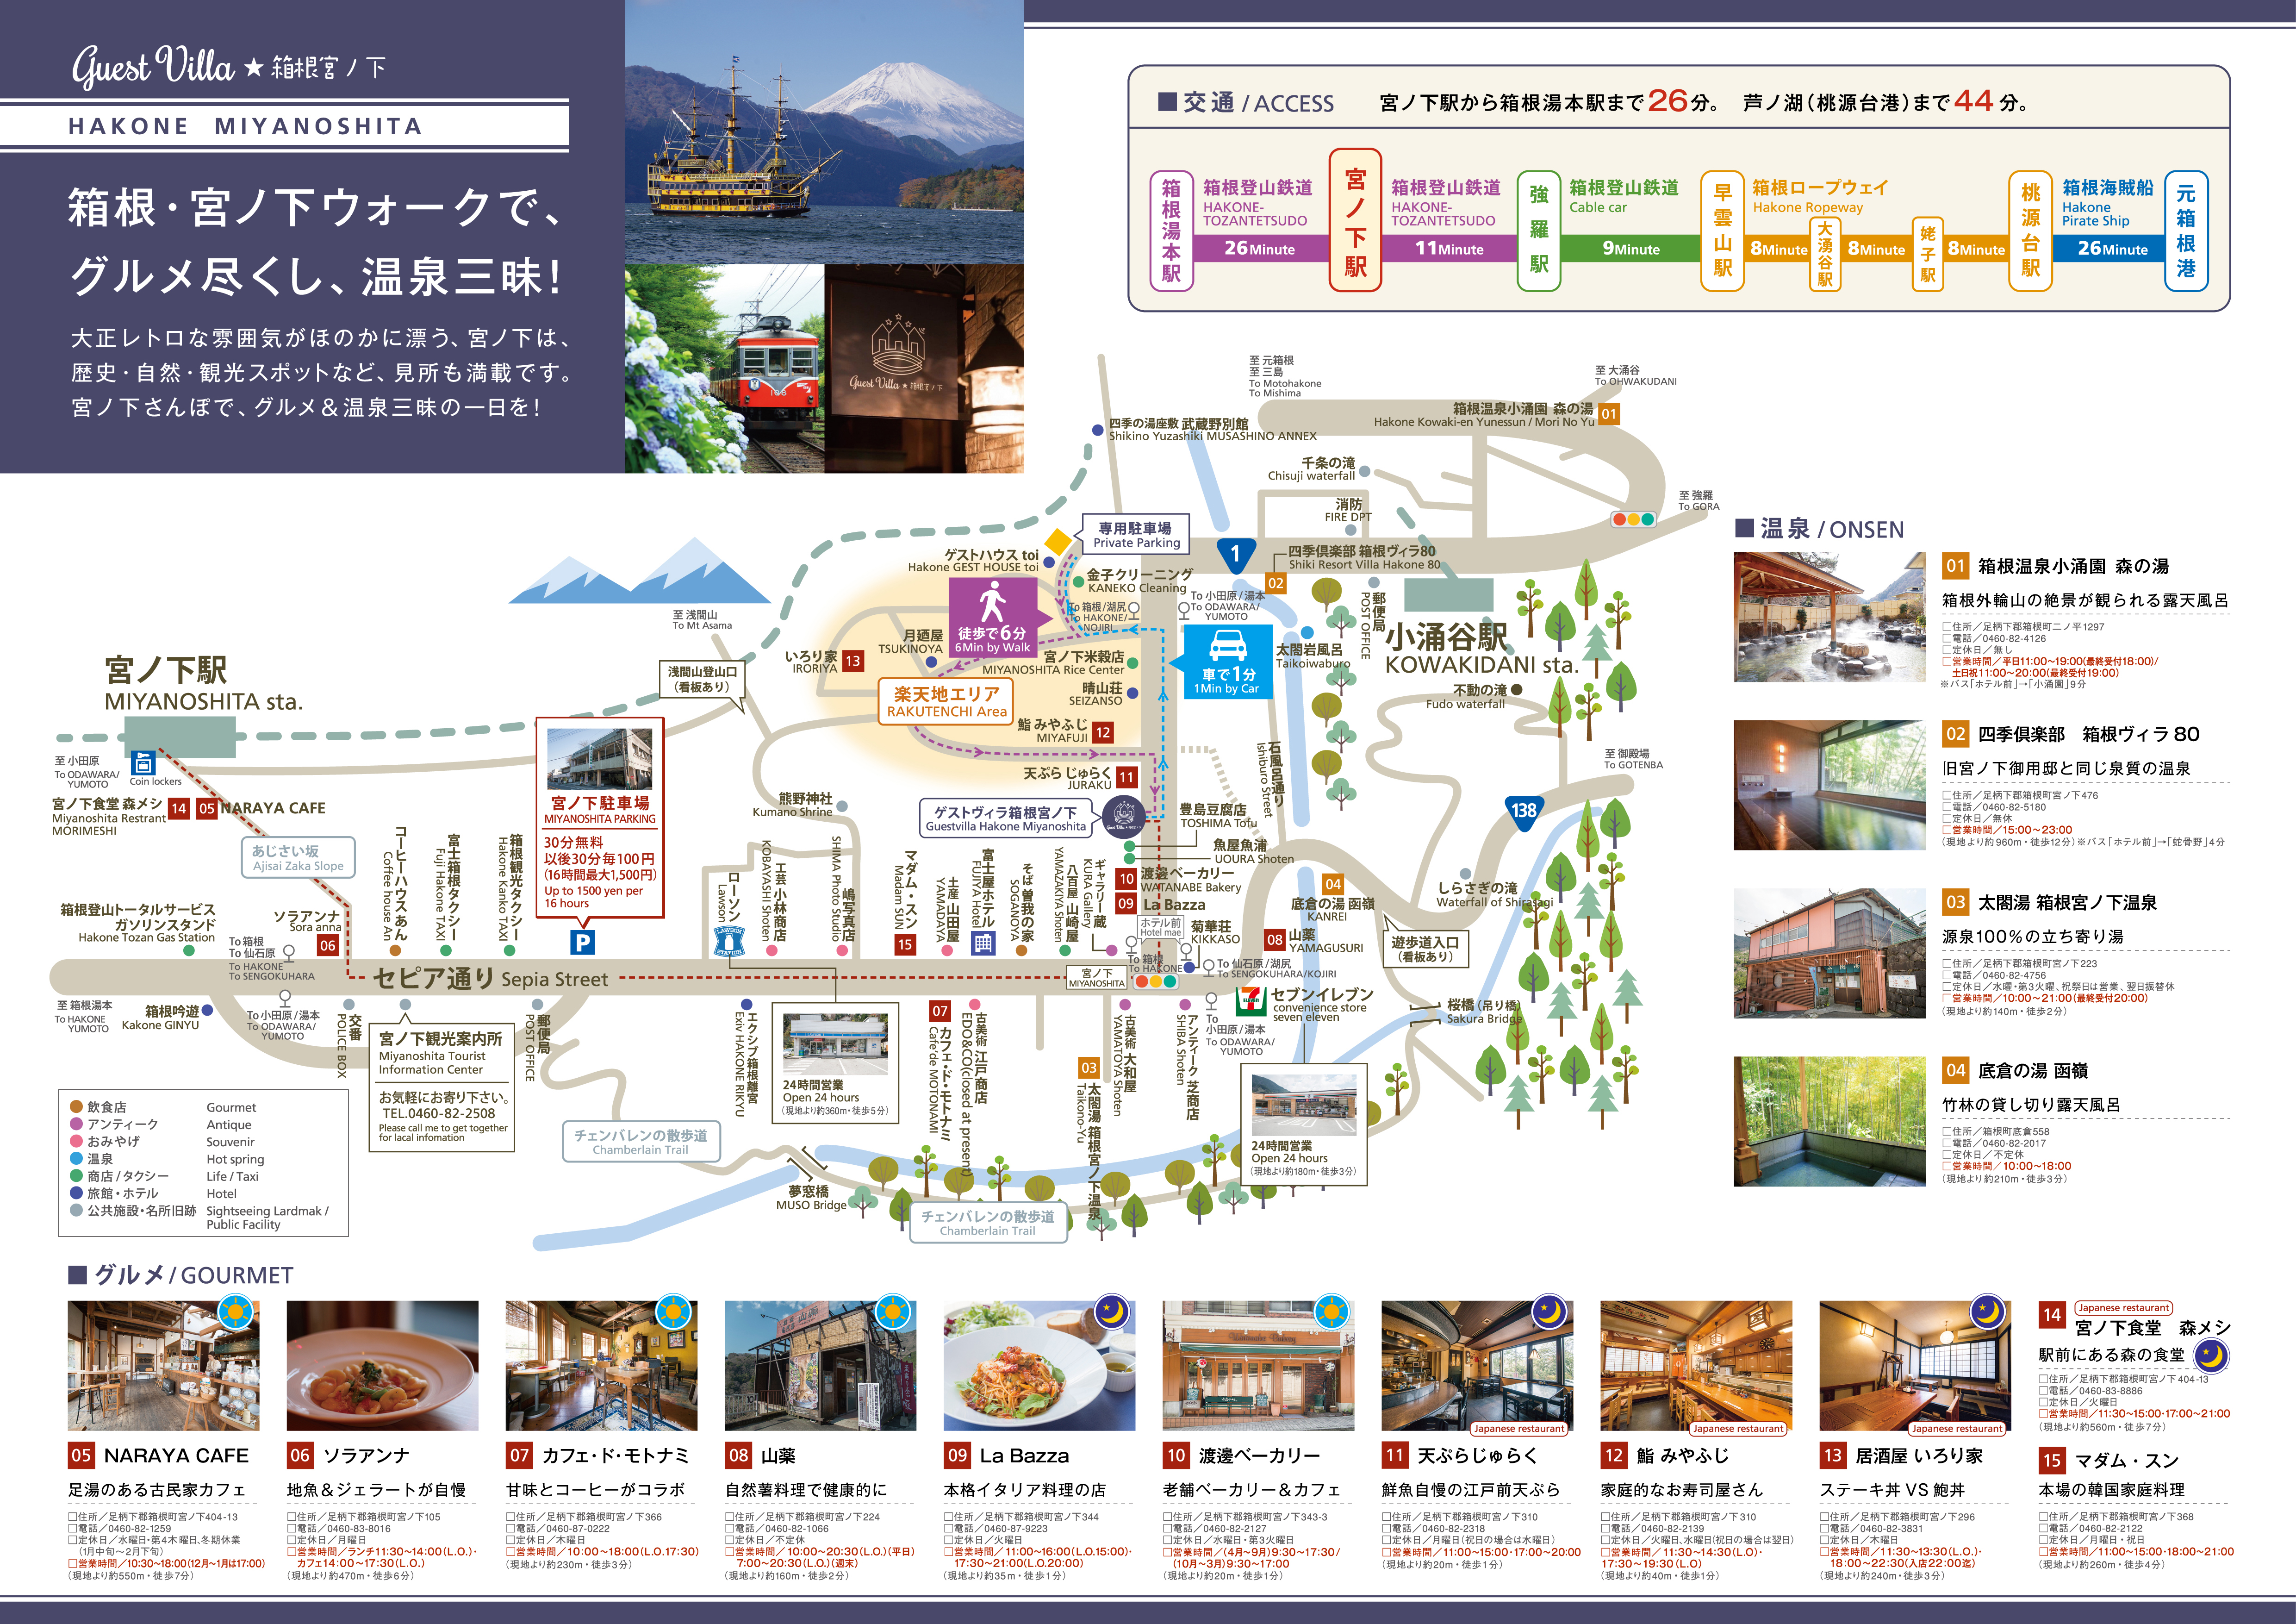Click the 01 Mori No Yu onsen photo
The height and width of the screenshot is (1624, 2296).
pyautogui.click(x=1829, y=617)
